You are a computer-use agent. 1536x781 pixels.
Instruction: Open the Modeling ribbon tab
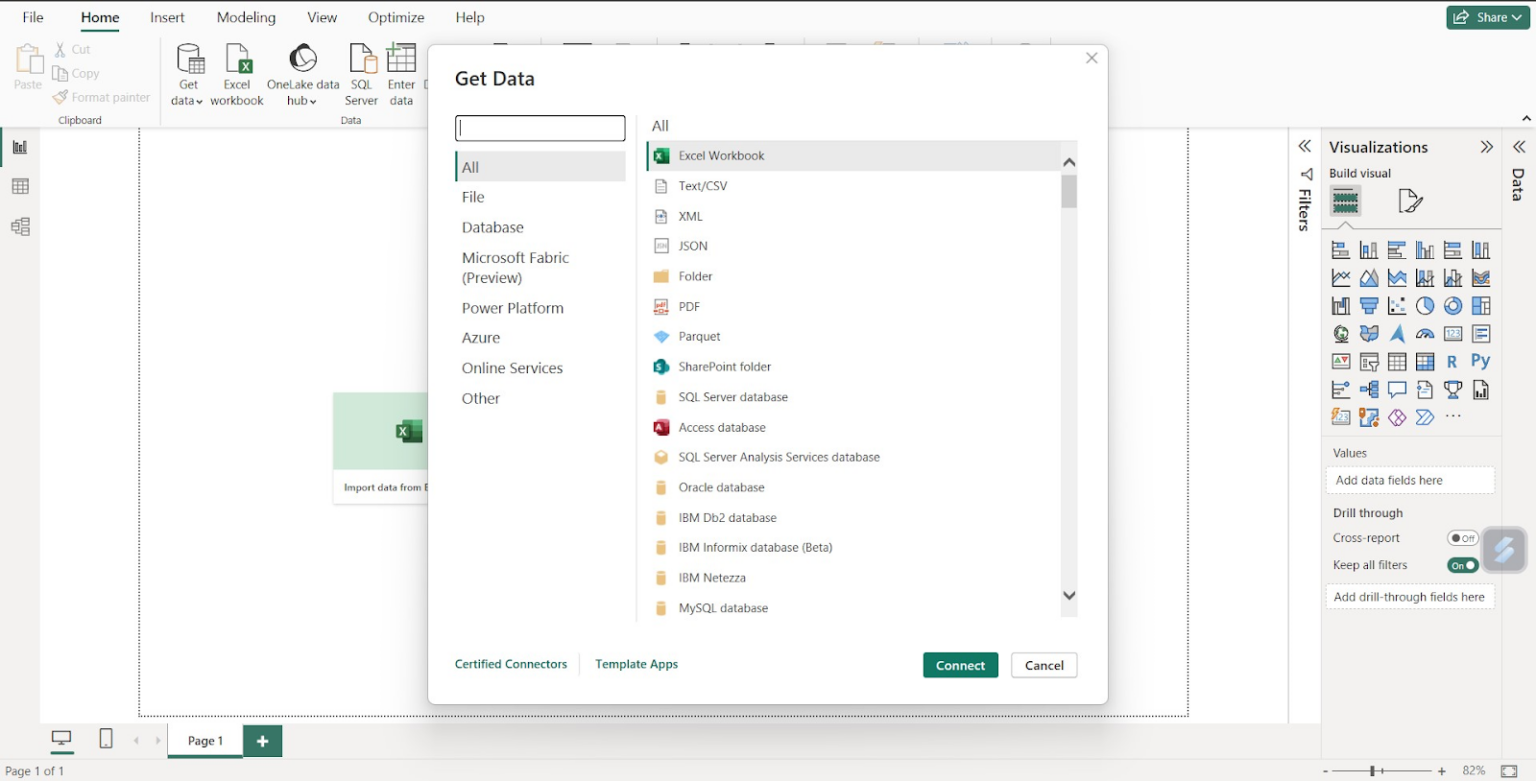(246, 17)
